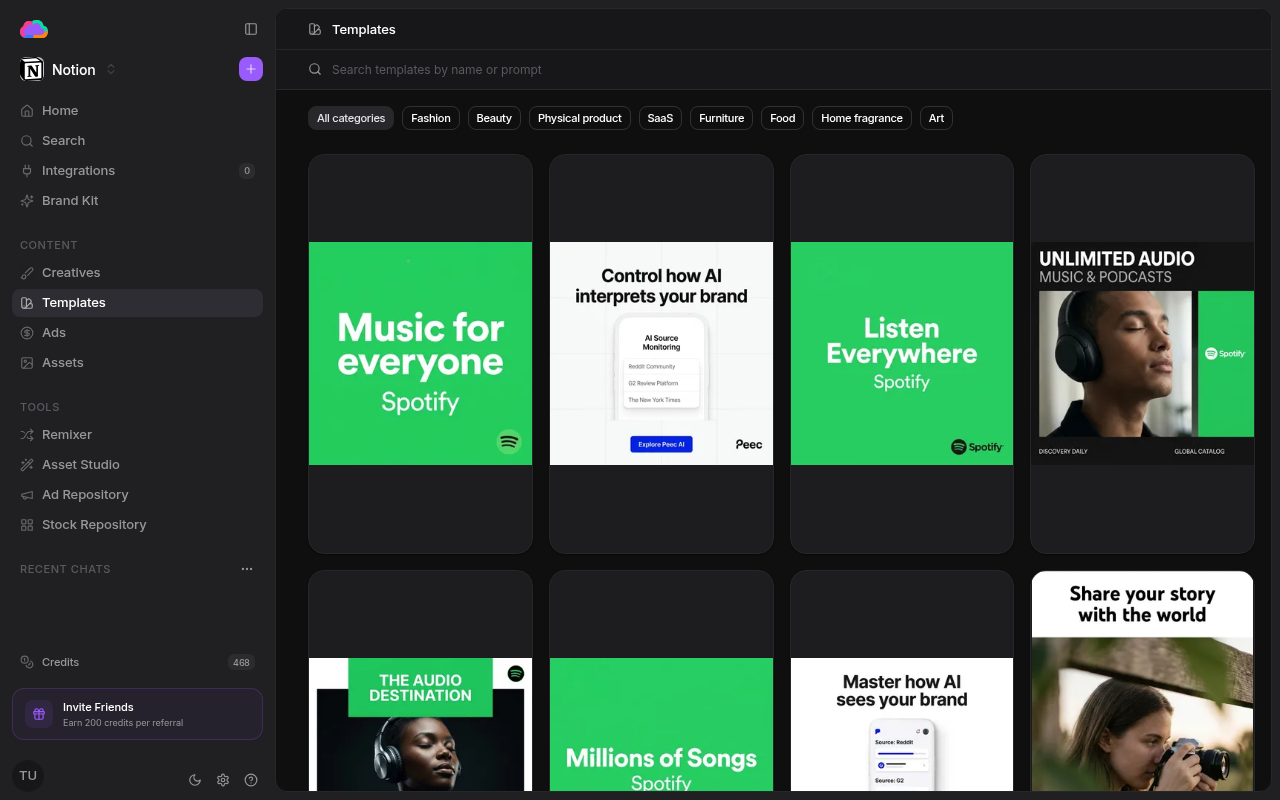1280x800 pixels.
Task: Click the 468 credits badge
Action: pyautogui.click(x=241, y=662)
